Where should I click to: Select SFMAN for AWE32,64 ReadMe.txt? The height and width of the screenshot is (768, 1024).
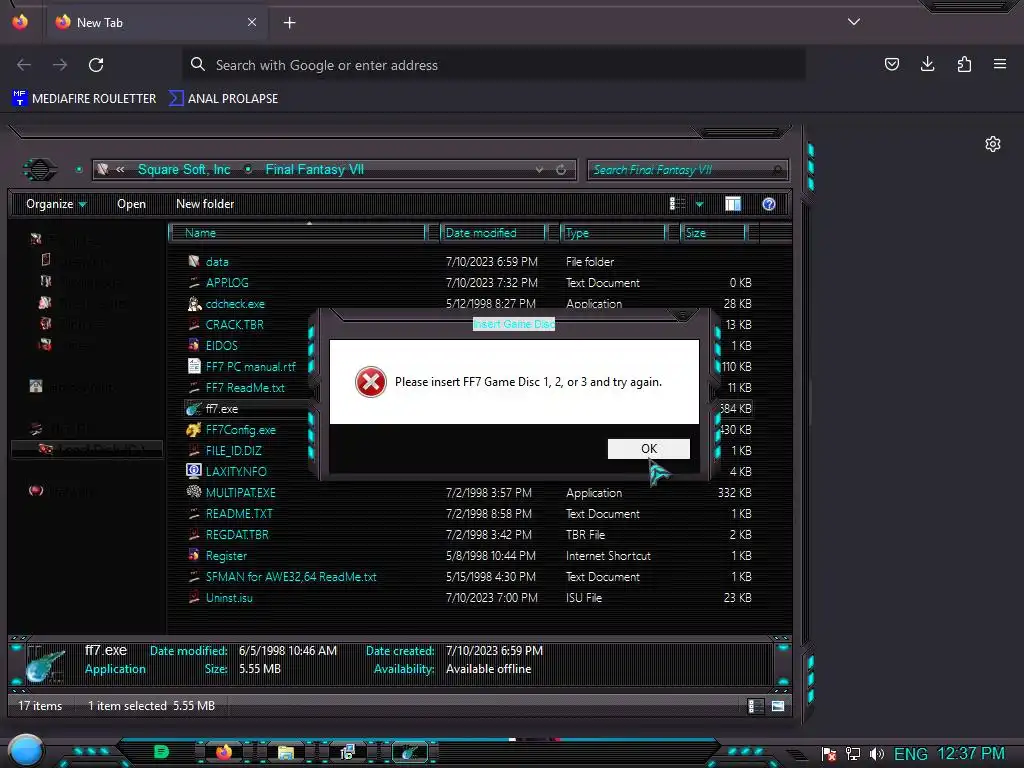click(291, 577)
